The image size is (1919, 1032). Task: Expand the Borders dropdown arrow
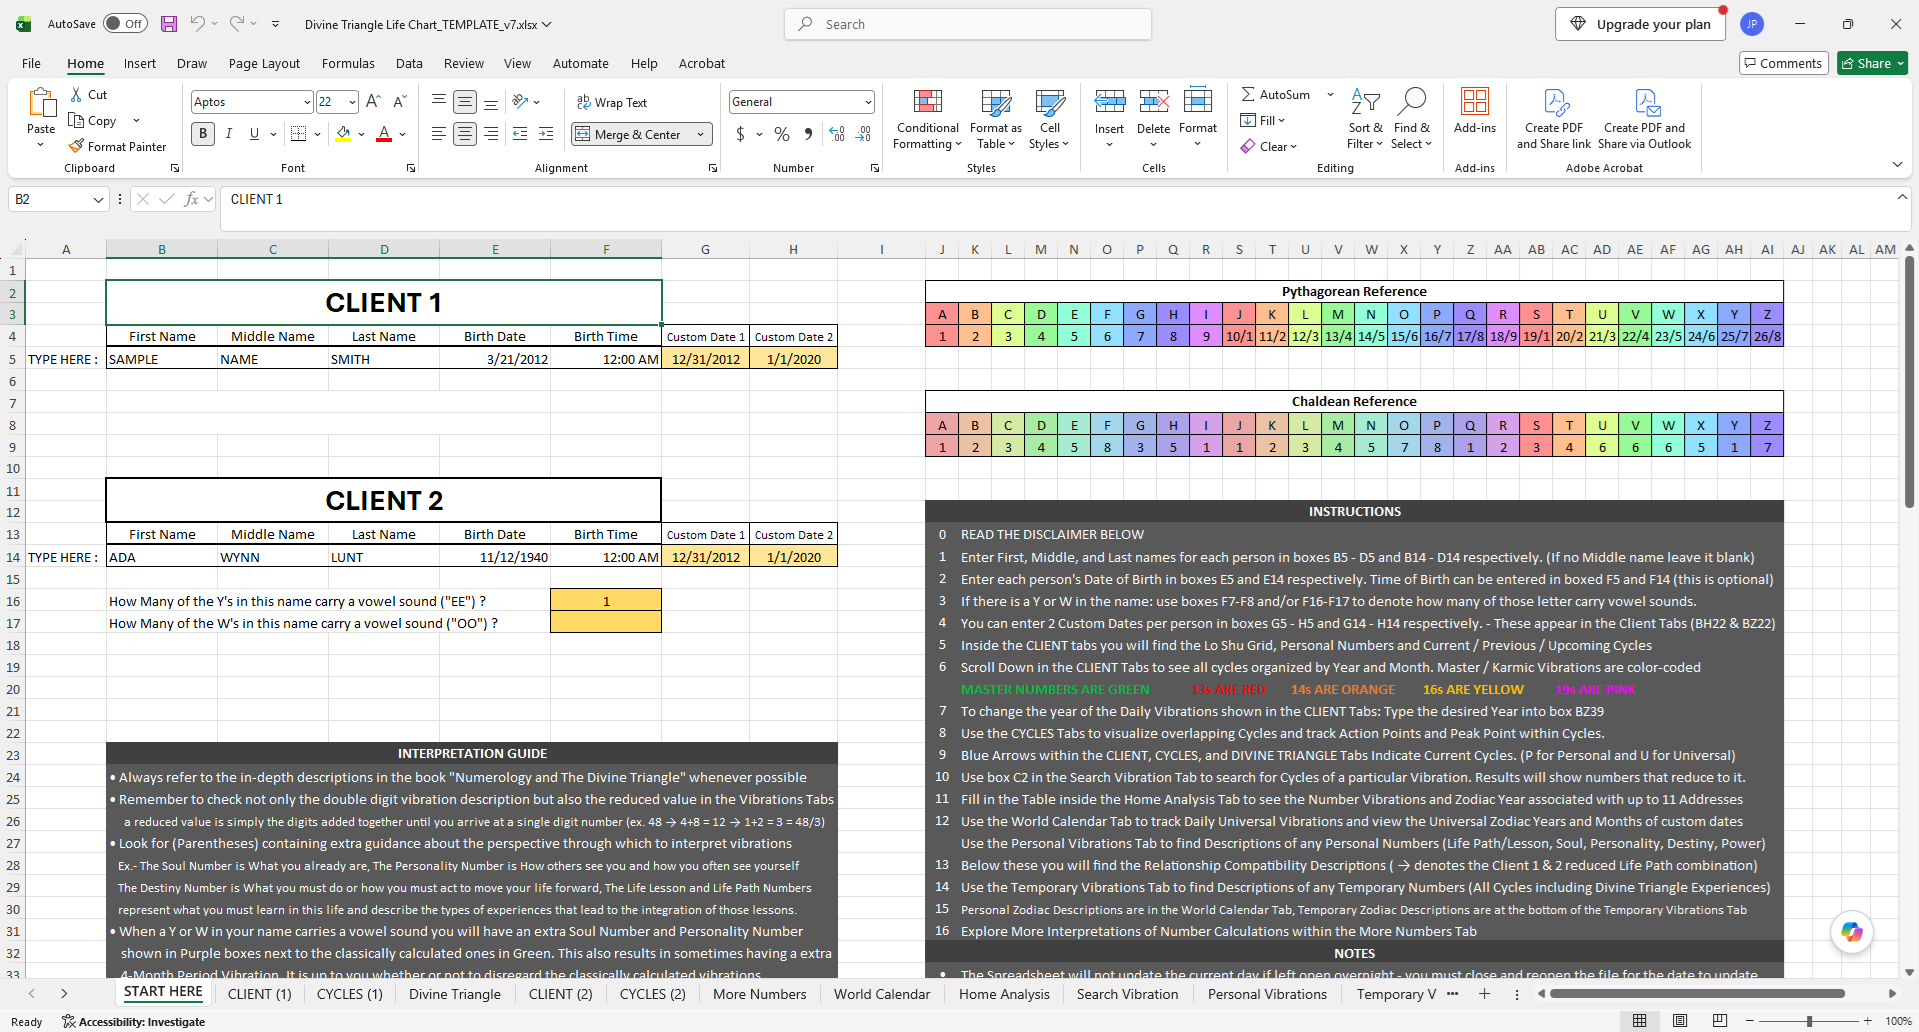317,134
